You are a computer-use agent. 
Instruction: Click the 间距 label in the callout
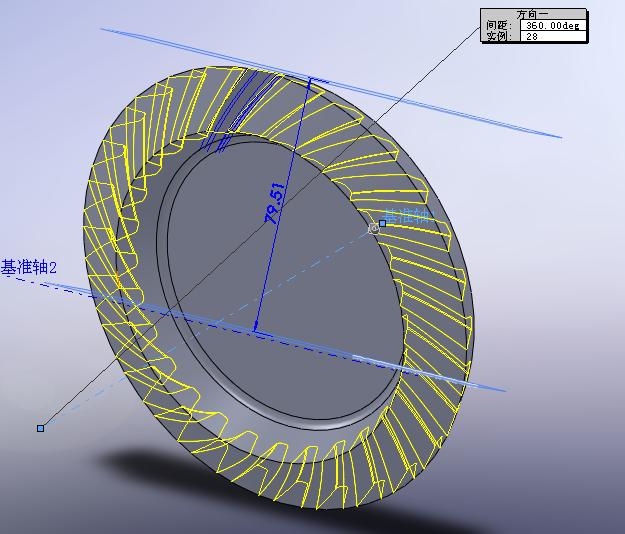499,26
